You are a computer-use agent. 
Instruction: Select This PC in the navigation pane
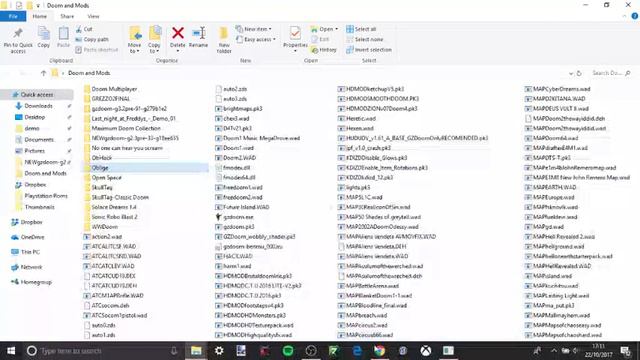click(30, 252)
